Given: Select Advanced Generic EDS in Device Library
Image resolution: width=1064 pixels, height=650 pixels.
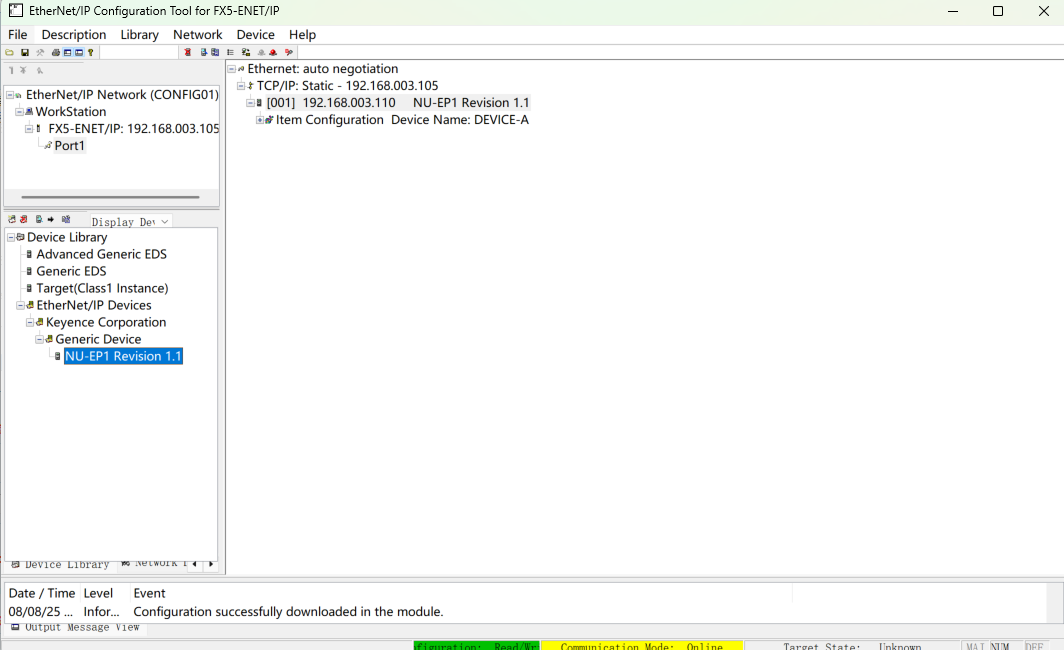Looking at the screenshot, I should [x=101, y=254].
